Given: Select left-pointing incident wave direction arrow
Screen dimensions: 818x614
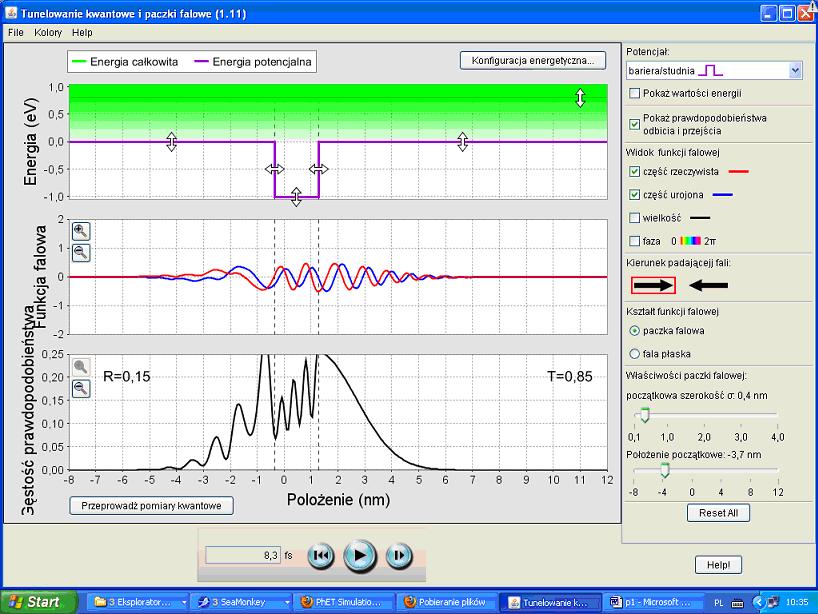Looking at the screenshot, I should click(708, 285).
